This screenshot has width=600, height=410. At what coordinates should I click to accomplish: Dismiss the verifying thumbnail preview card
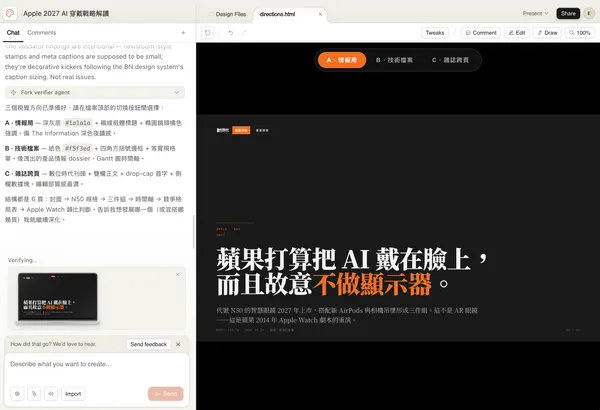[x=178, y=274]
